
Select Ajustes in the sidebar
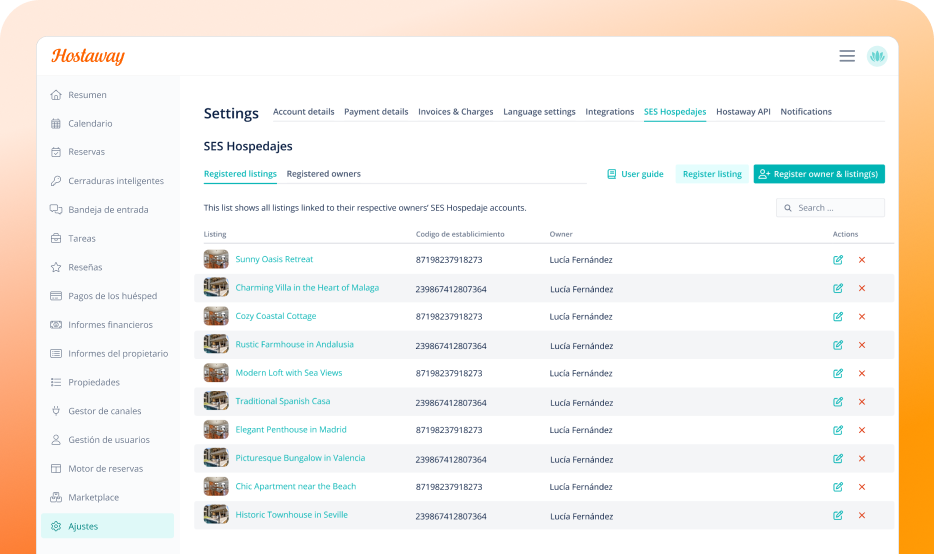click(107, 526)
